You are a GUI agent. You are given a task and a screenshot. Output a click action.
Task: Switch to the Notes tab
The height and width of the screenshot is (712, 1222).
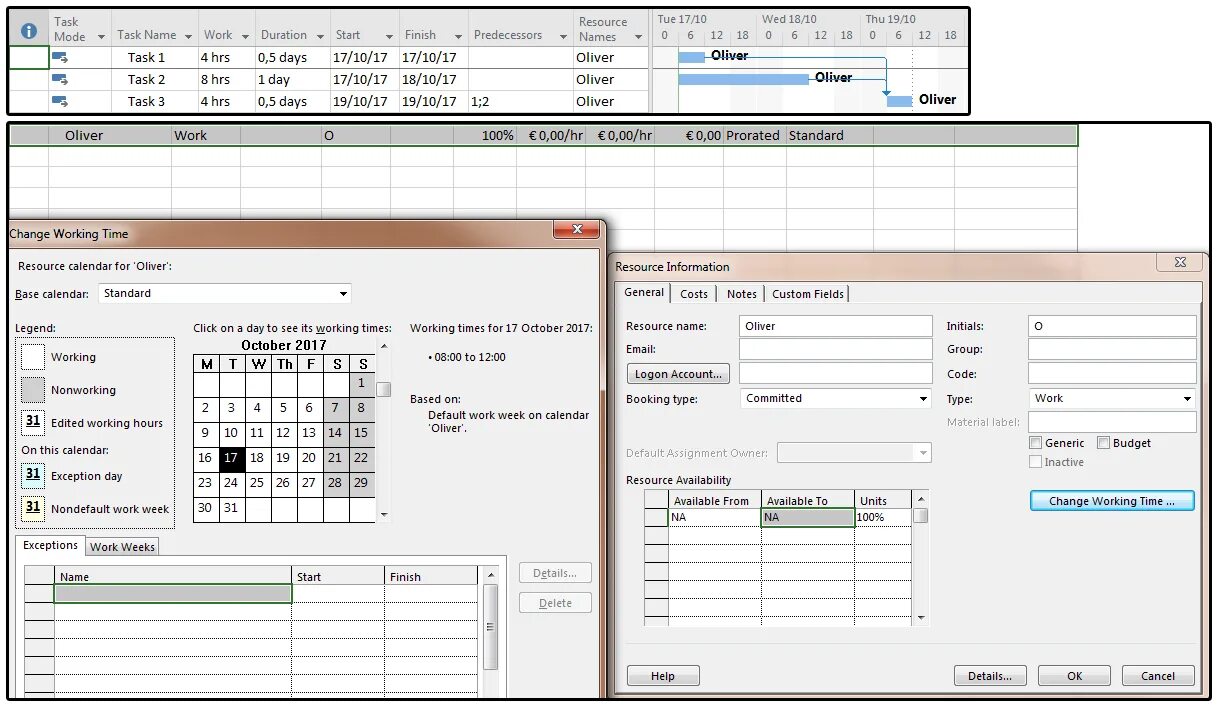(741, 294)
